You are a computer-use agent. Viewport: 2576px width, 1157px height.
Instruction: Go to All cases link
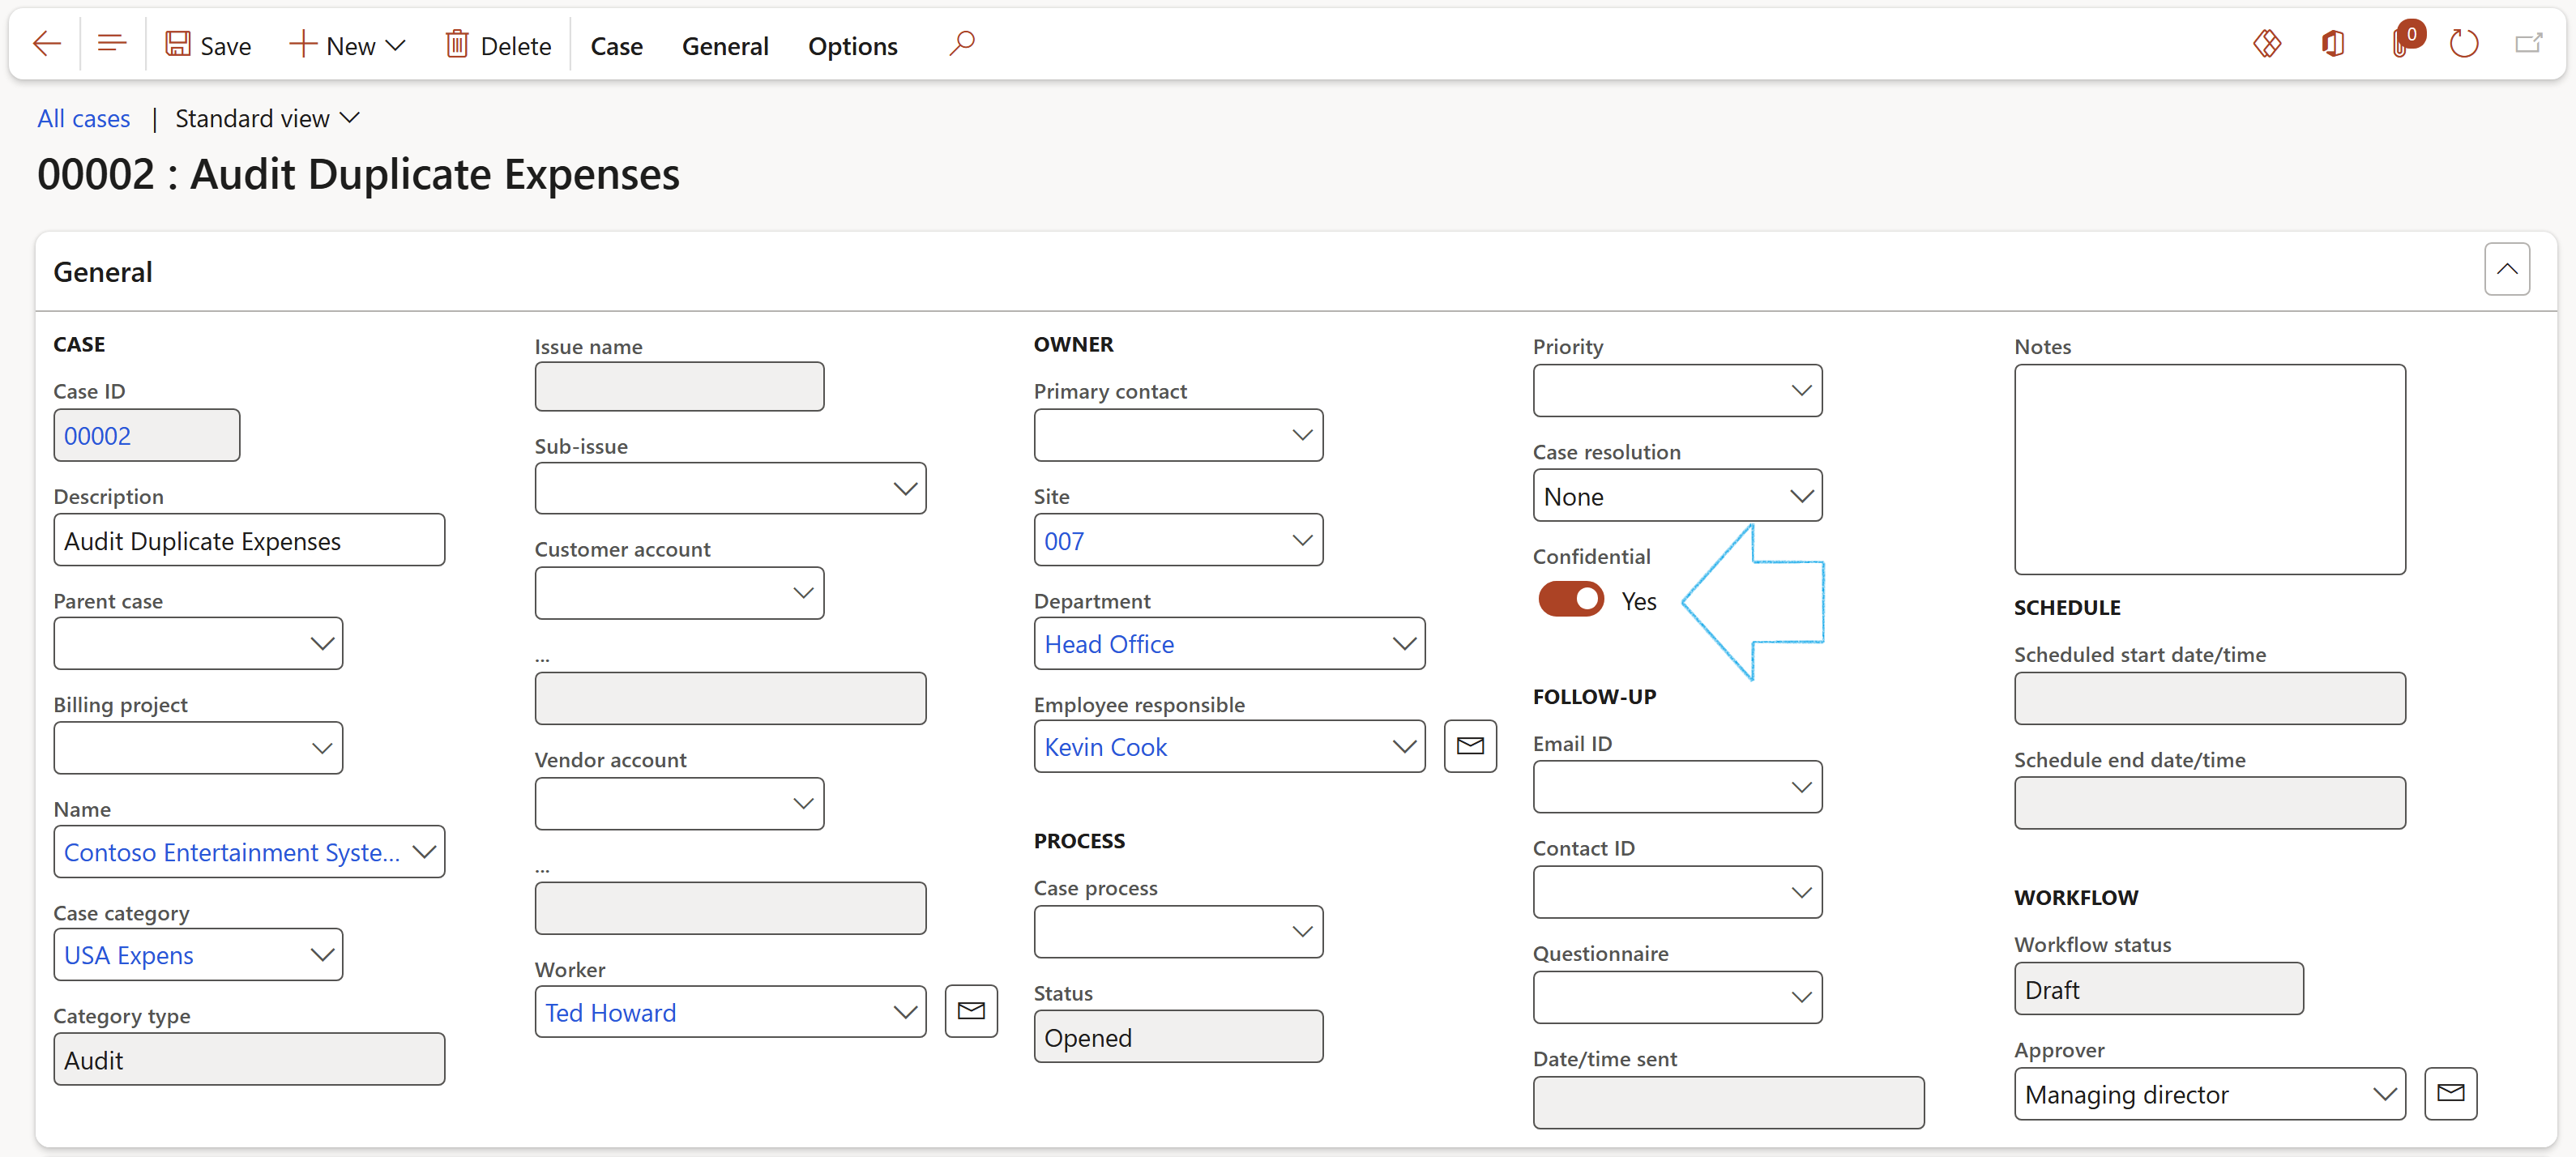(84, 118)
